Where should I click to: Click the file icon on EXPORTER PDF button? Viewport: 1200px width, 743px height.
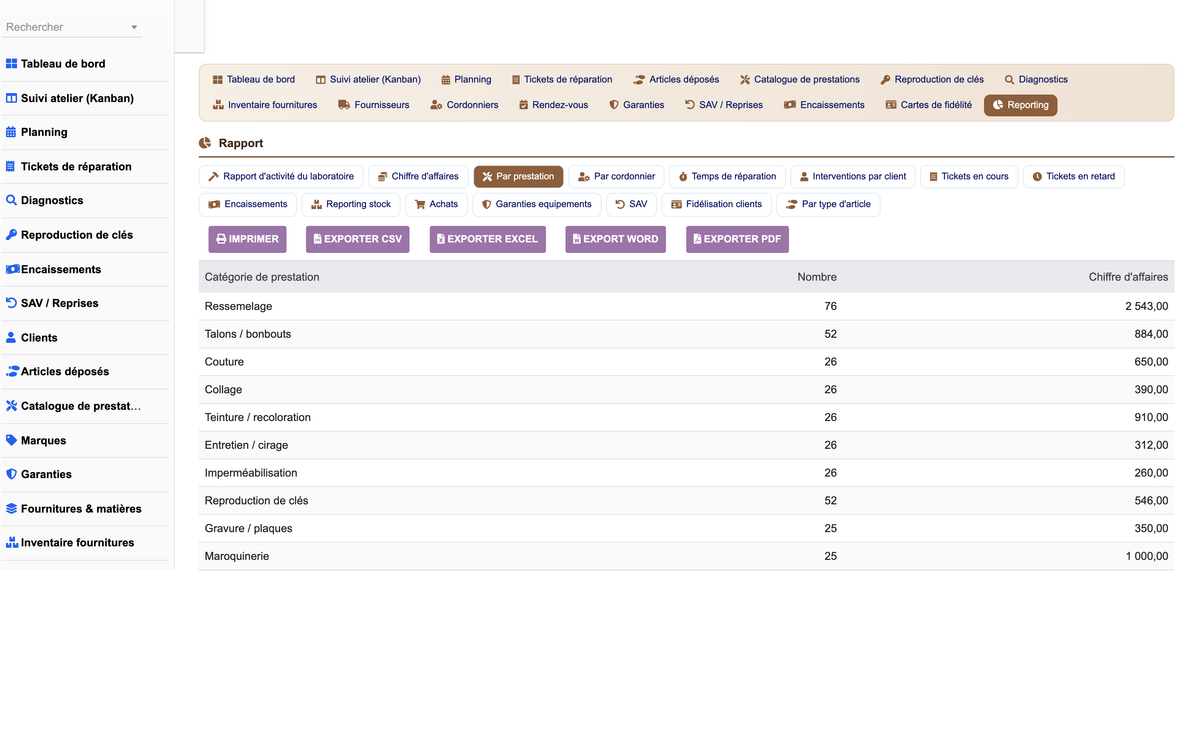coord(698,239)
